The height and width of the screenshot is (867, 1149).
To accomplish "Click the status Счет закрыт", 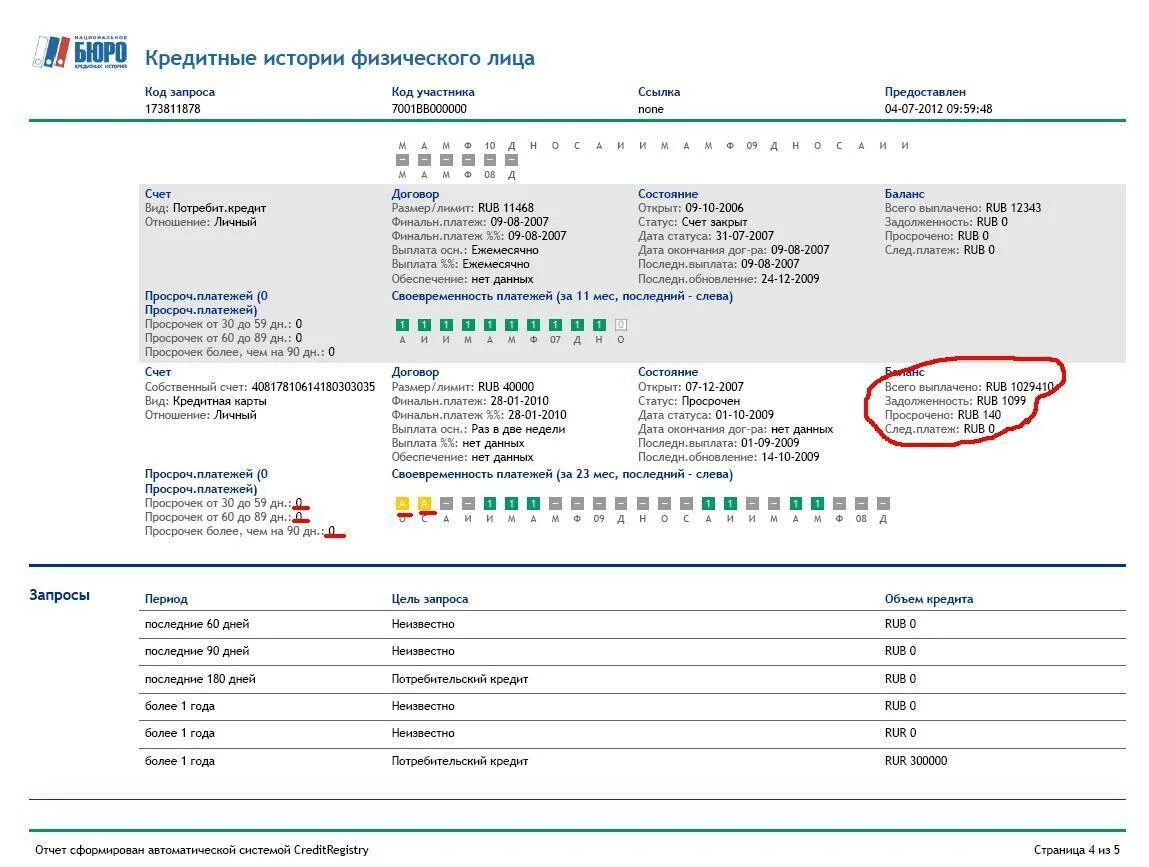I will pyautogui.click(x=714, y=222).
